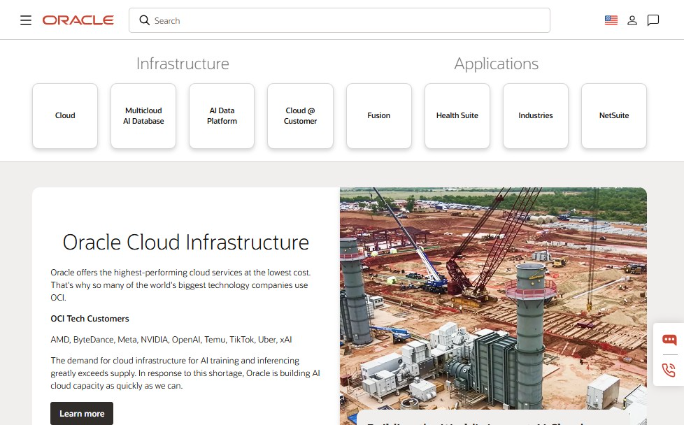Open the chat bubble icon in header
Viewport: 684px width, 425px height.
[653, 20]
